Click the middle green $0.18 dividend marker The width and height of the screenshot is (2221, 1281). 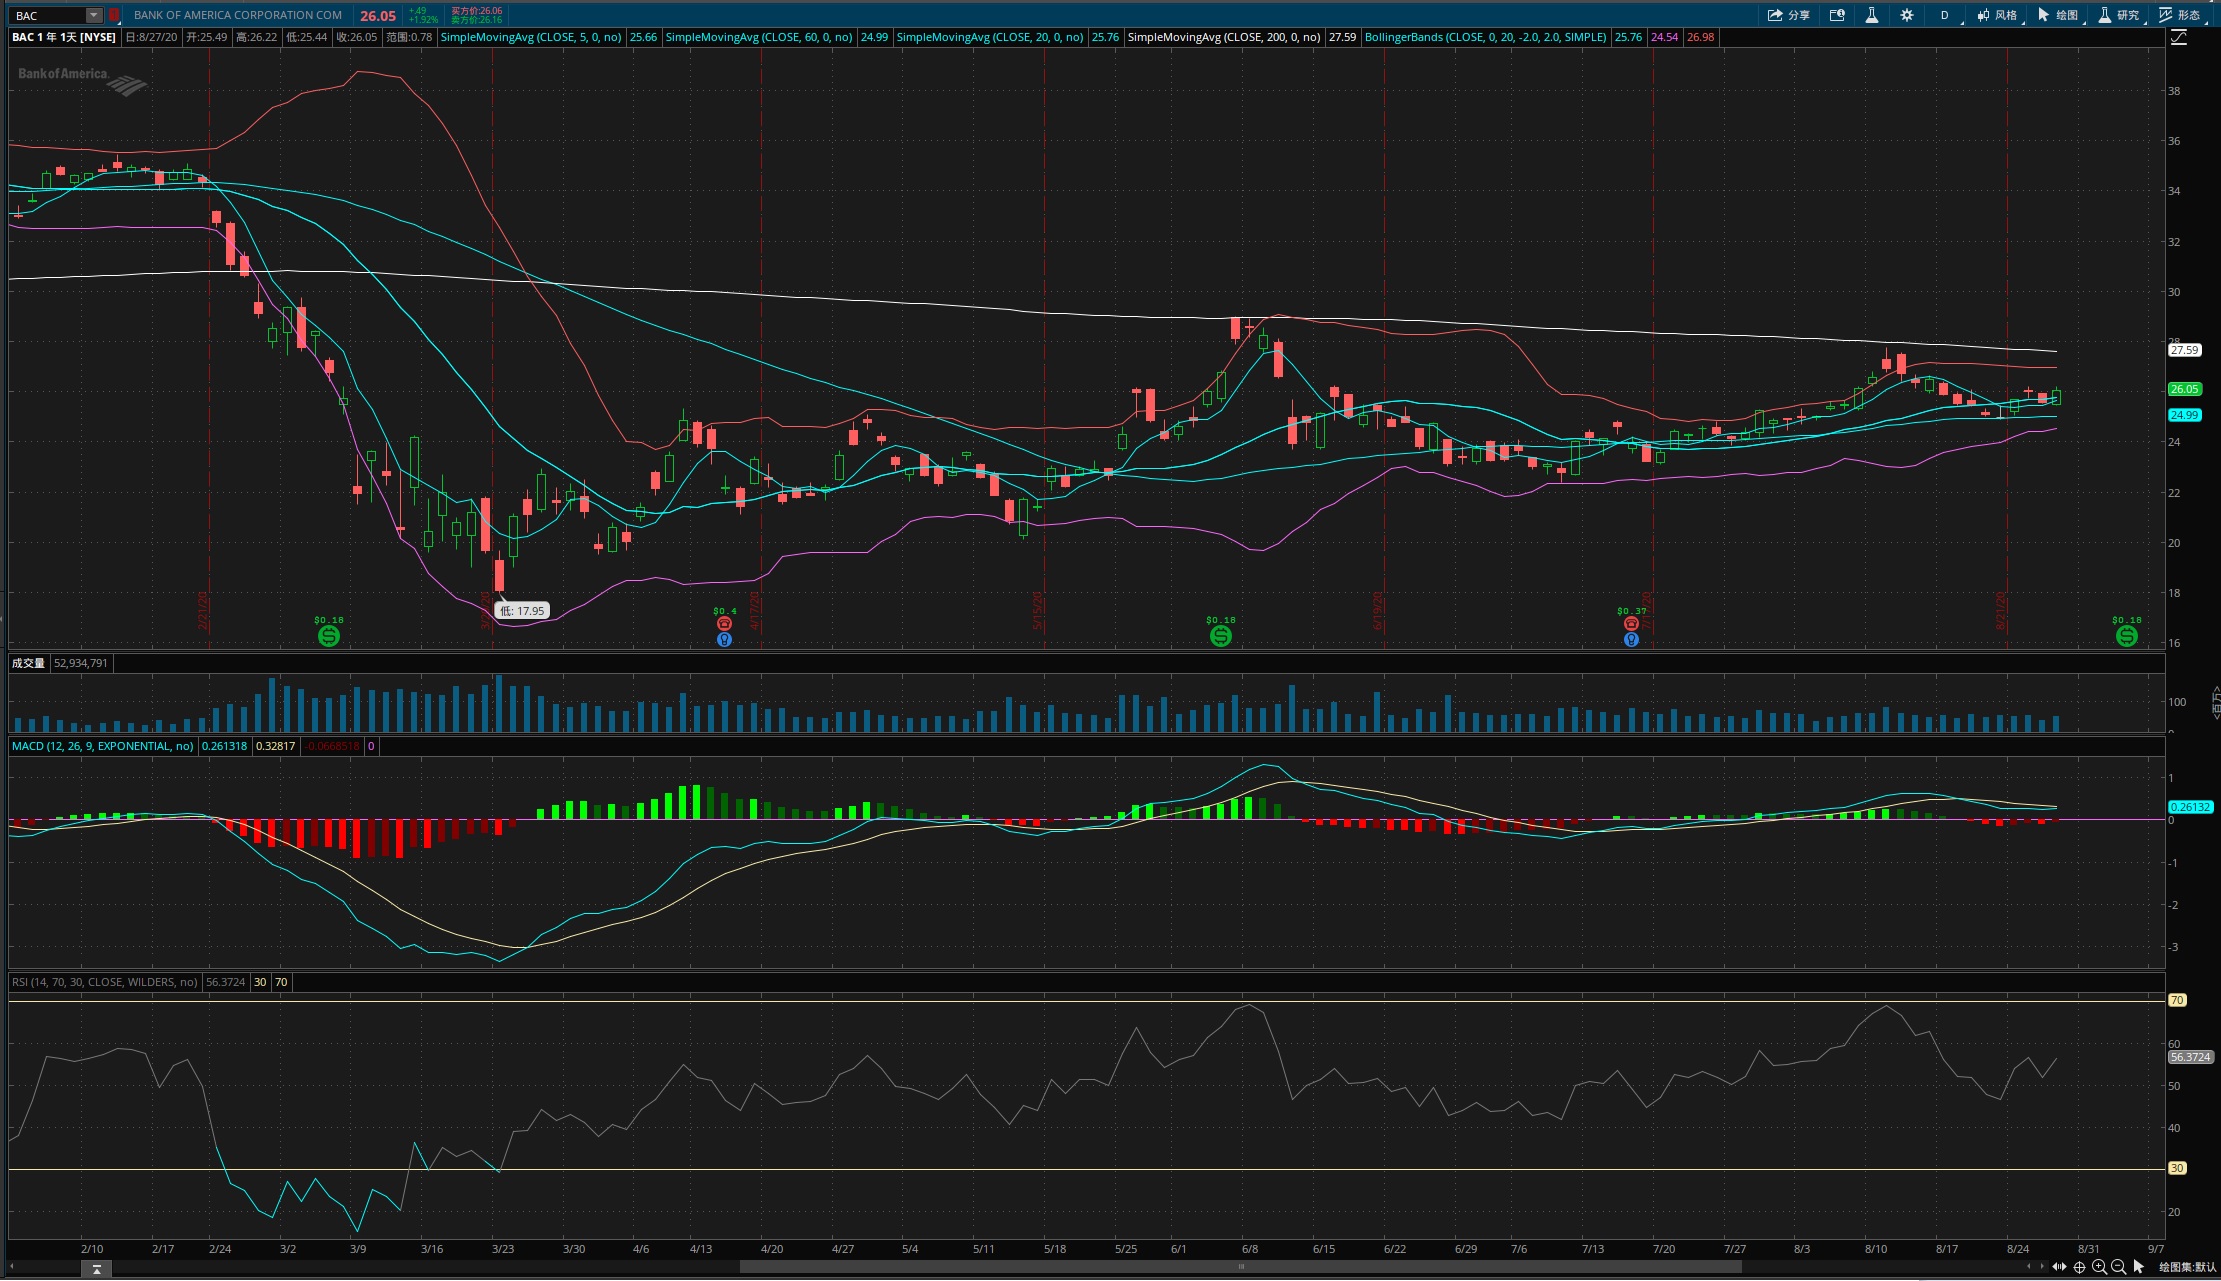coord(1220,636)
